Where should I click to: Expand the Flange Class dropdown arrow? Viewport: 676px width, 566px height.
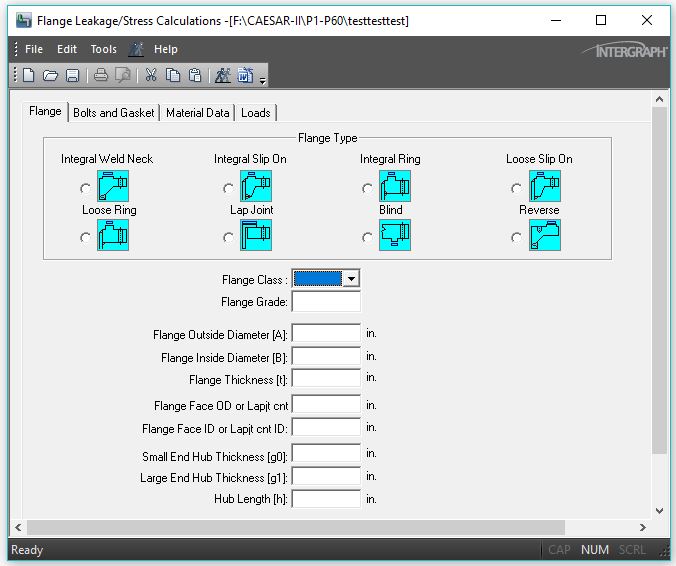pyautogui.click(x=351, y=279)
